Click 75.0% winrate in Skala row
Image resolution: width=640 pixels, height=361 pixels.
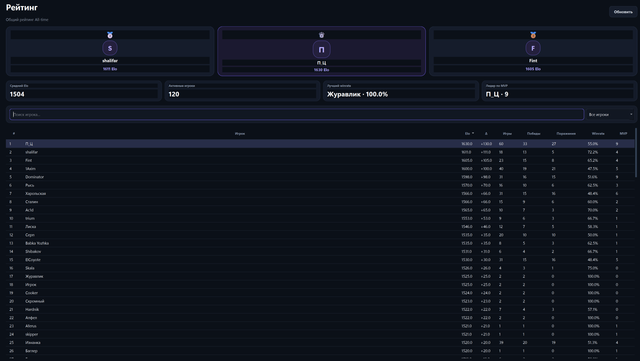593,268
